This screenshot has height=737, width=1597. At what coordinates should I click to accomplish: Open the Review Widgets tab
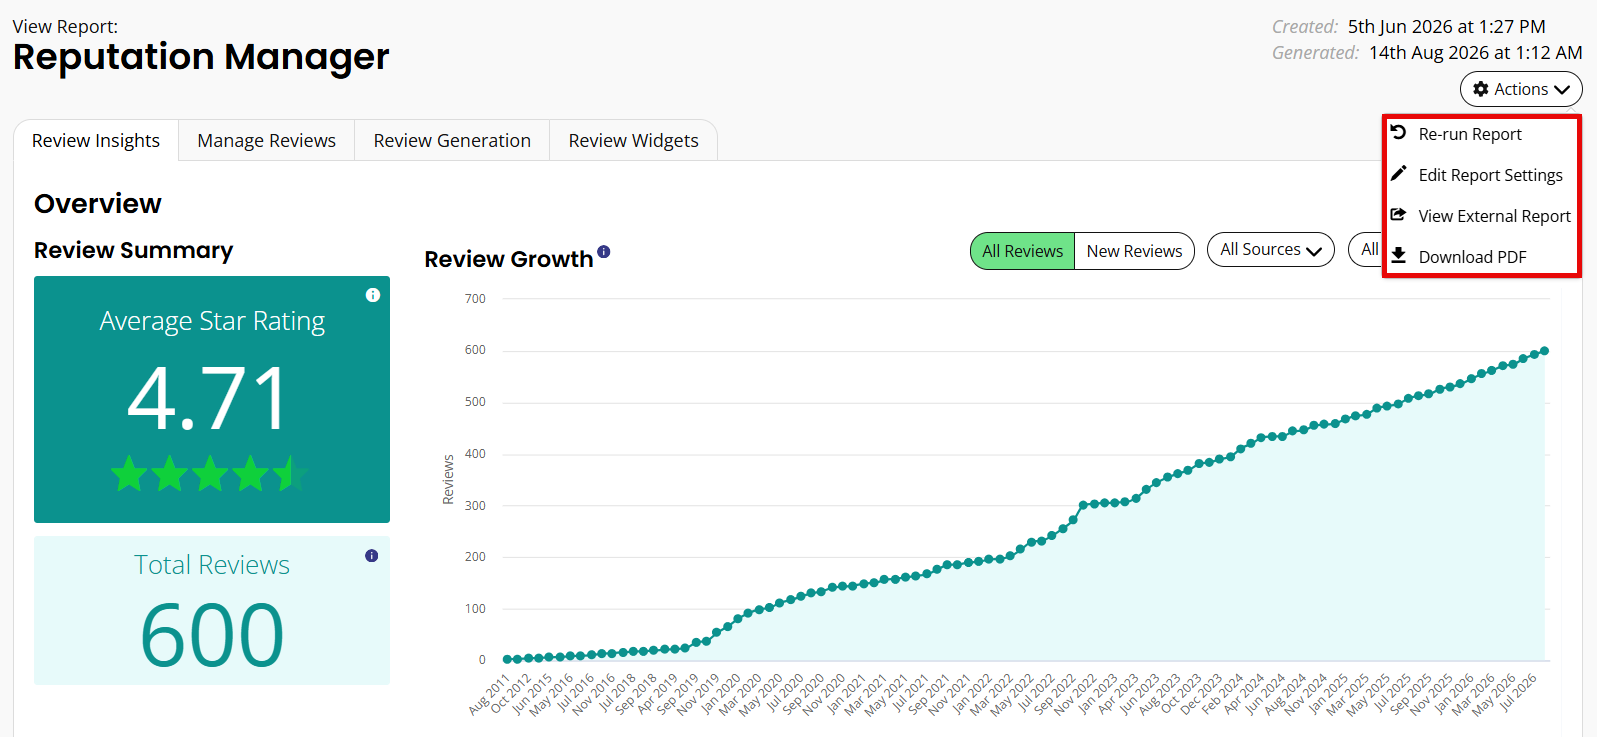(x=633, y=141)
